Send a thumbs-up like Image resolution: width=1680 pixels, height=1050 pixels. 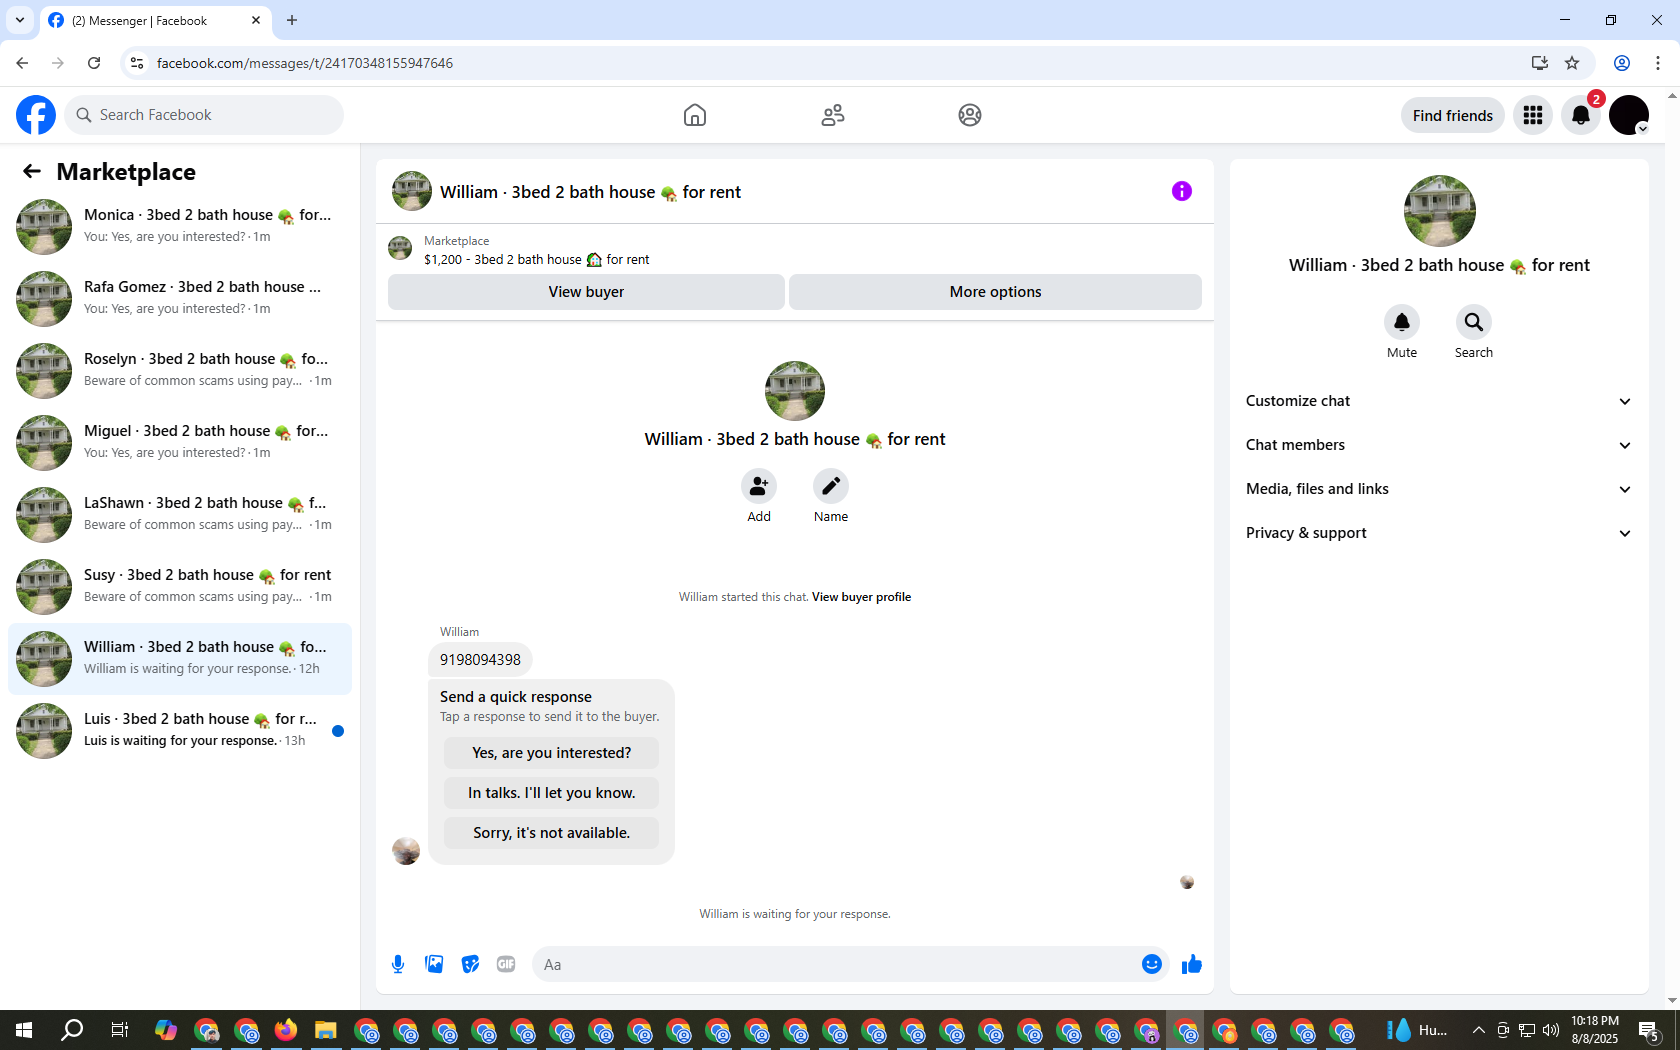coord(1192,964)
